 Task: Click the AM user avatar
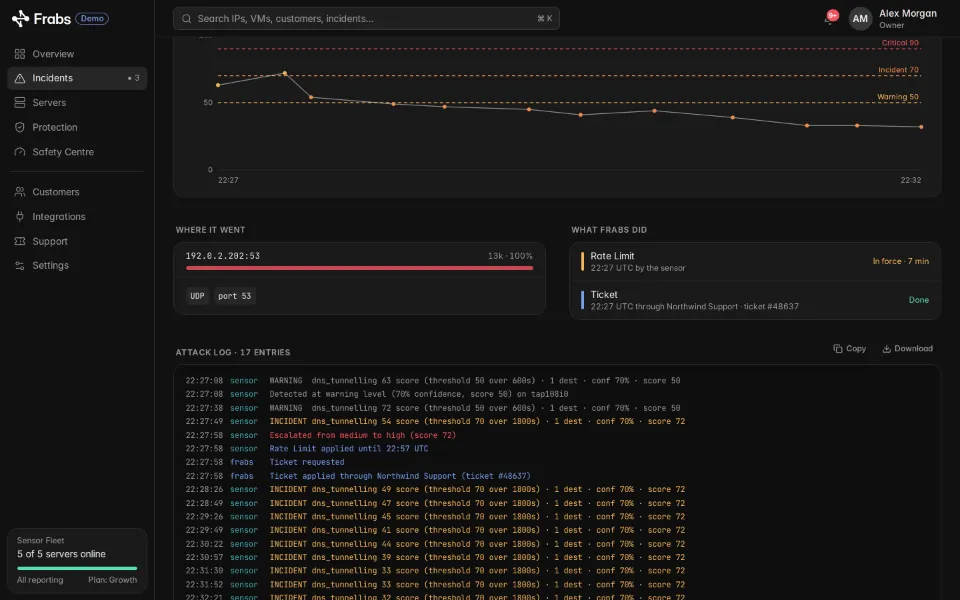[860, 19]
